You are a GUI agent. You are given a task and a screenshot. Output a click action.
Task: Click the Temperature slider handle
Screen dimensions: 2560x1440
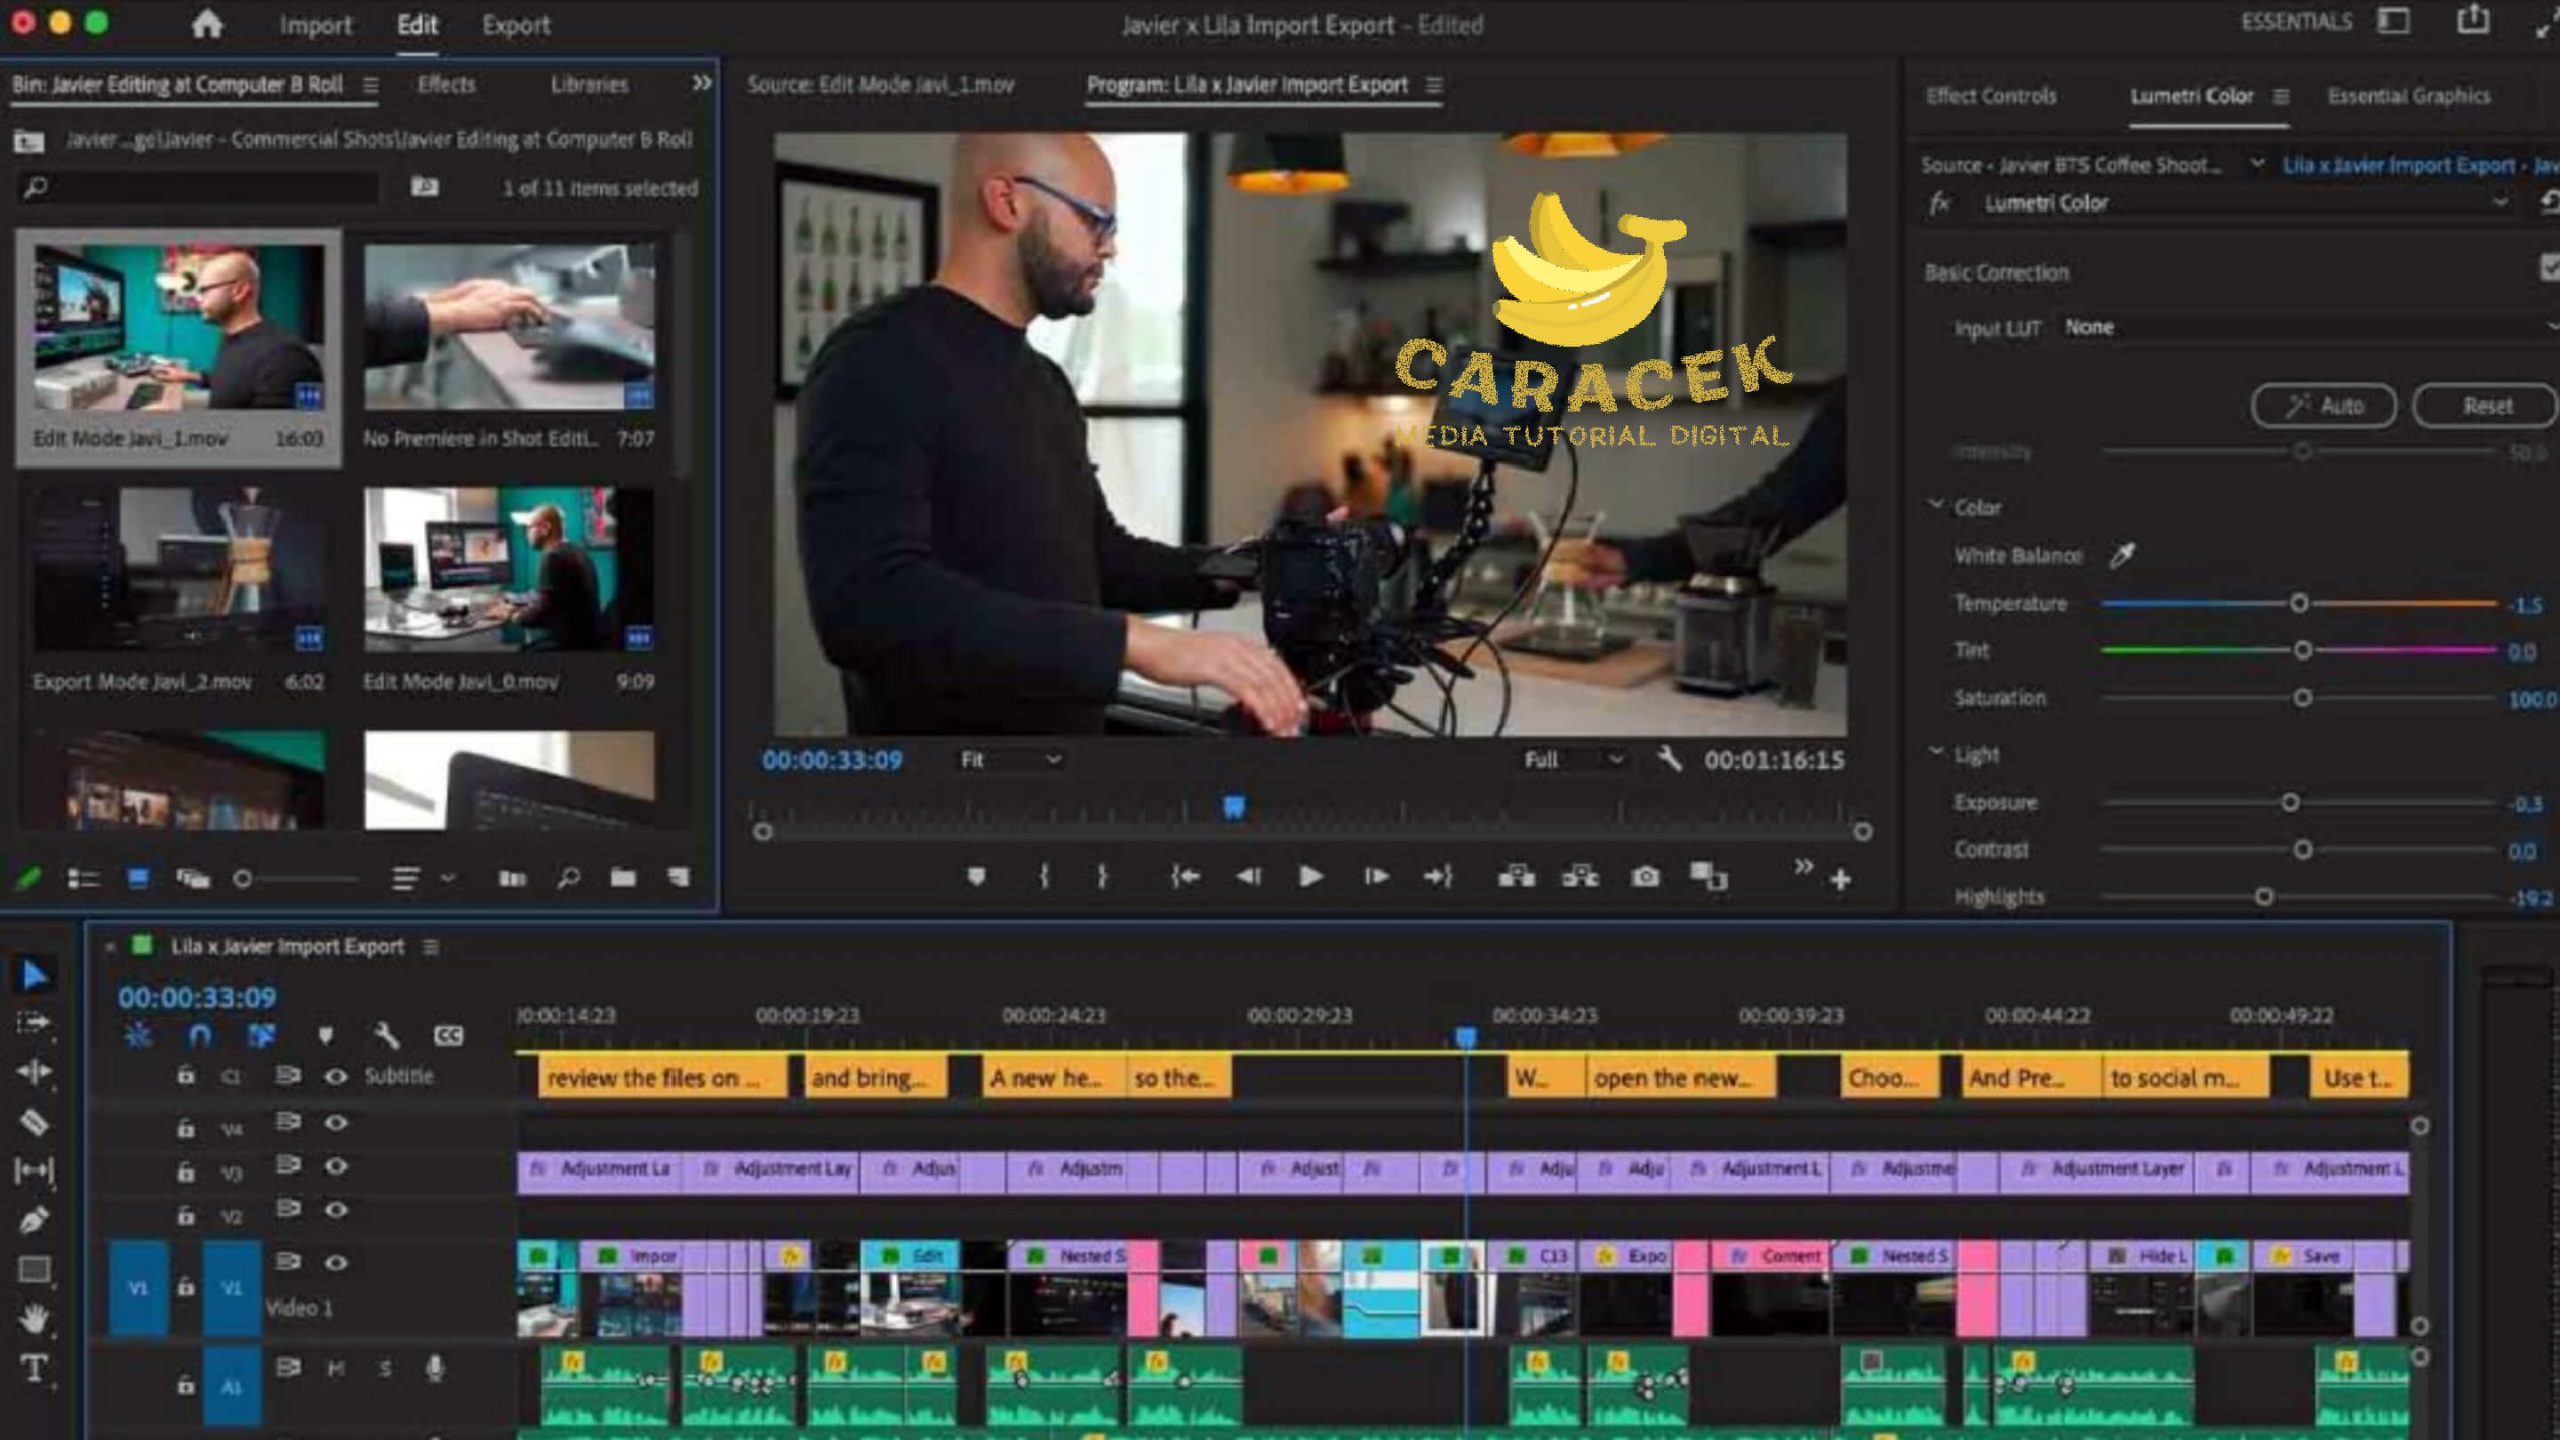[x=2299, y=603]
